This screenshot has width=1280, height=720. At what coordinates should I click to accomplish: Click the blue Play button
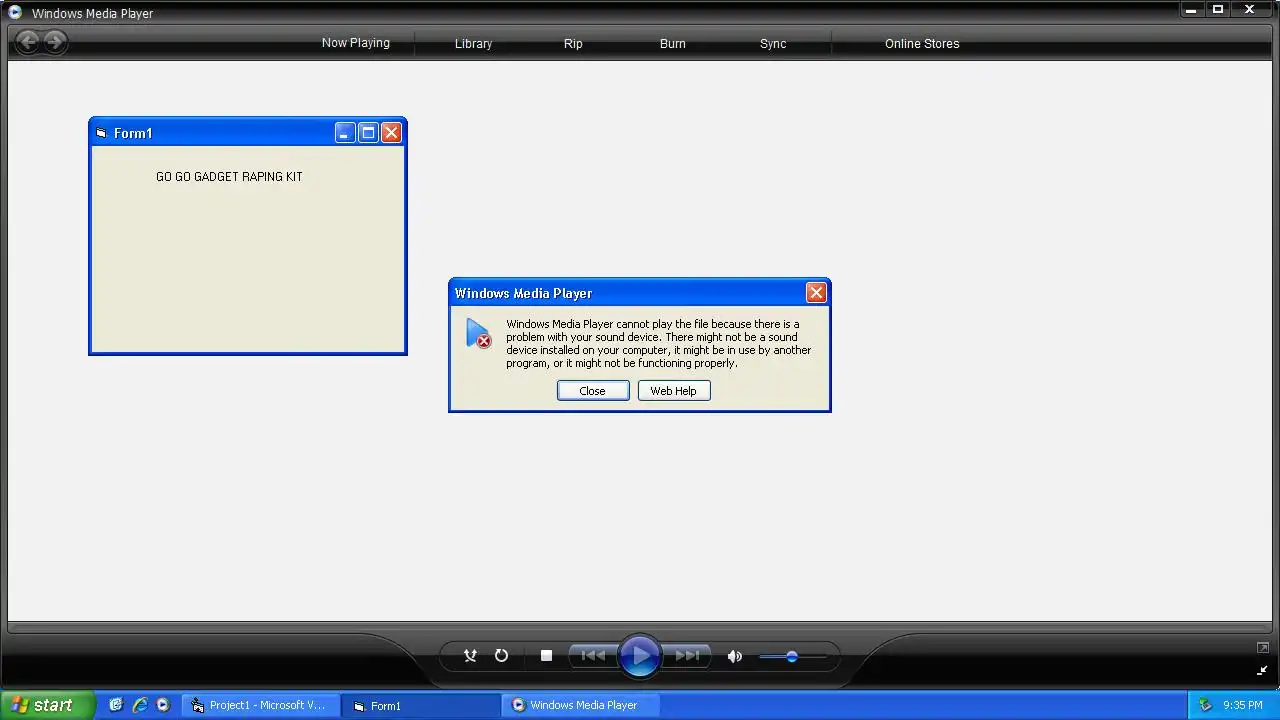640,656
